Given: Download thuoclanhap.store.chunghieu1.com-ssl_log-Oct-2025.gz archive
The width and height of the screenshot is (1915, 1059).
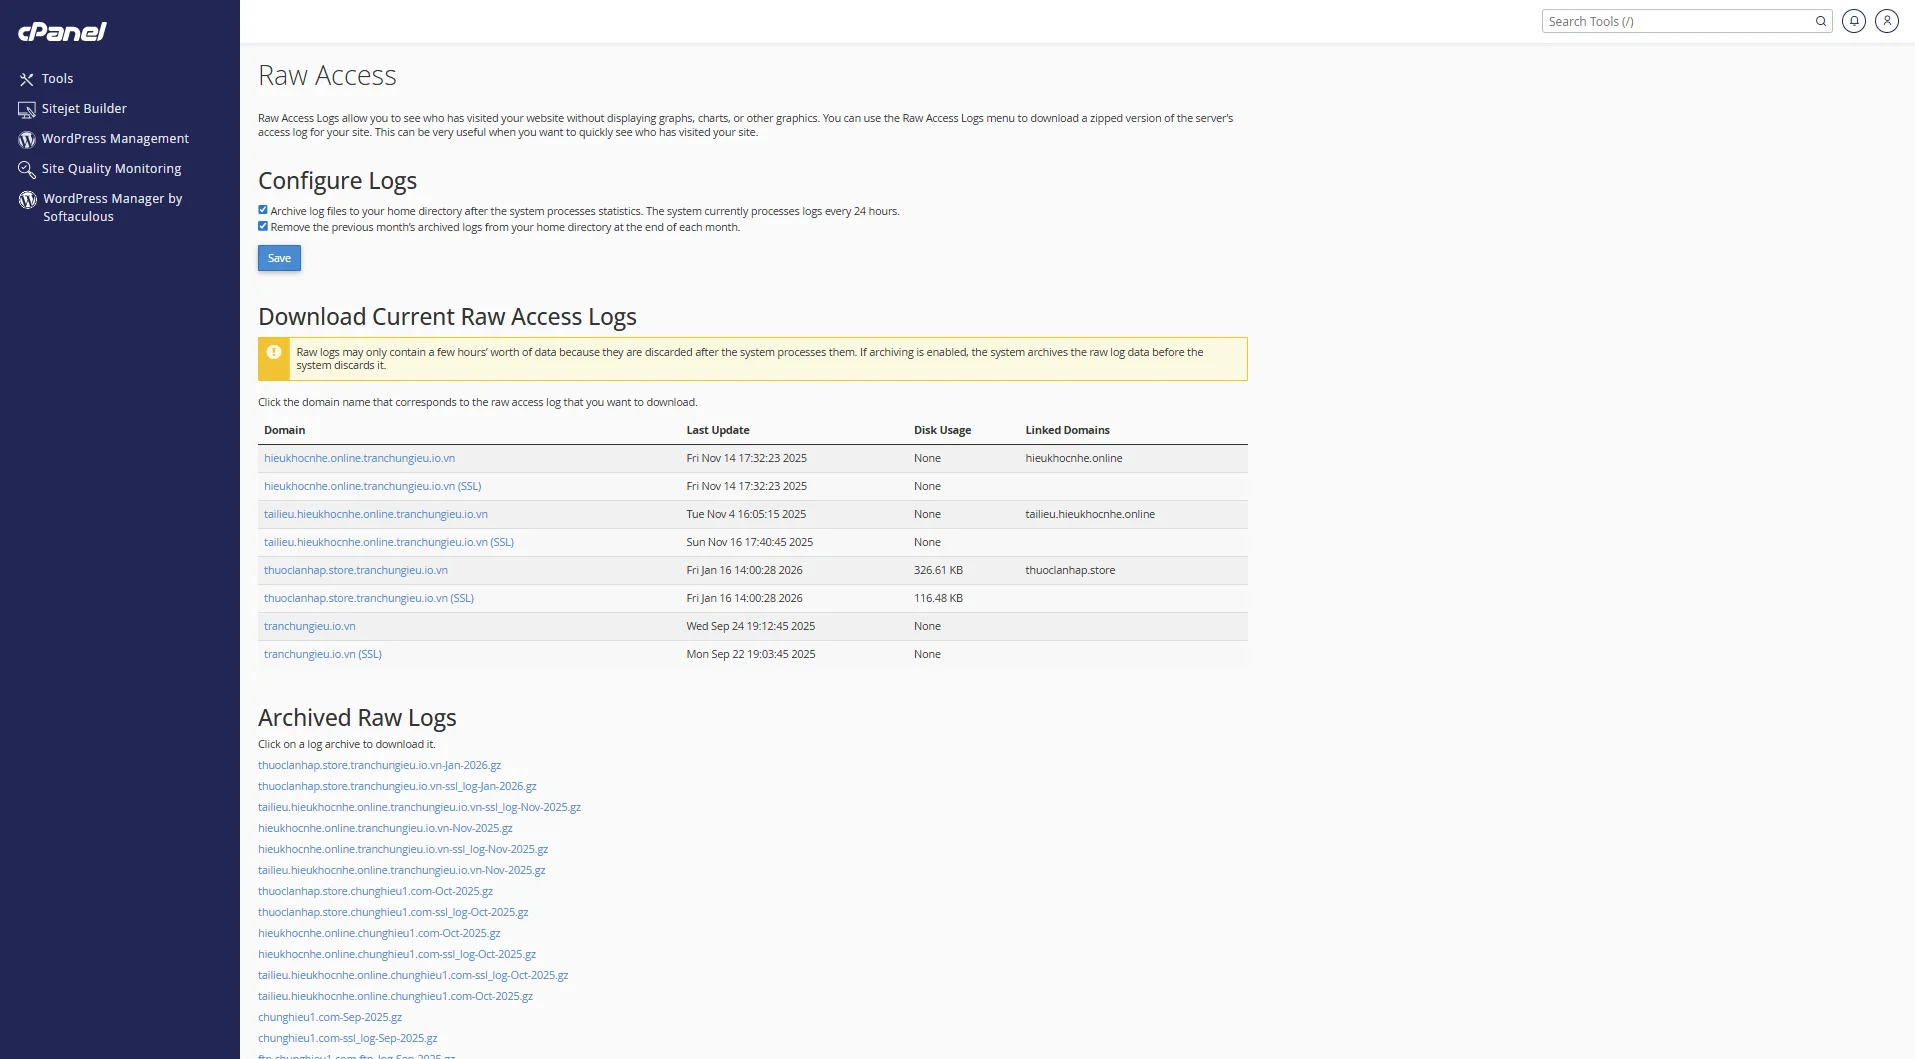Looking at the screenshot, I should (x=393, y=912).
